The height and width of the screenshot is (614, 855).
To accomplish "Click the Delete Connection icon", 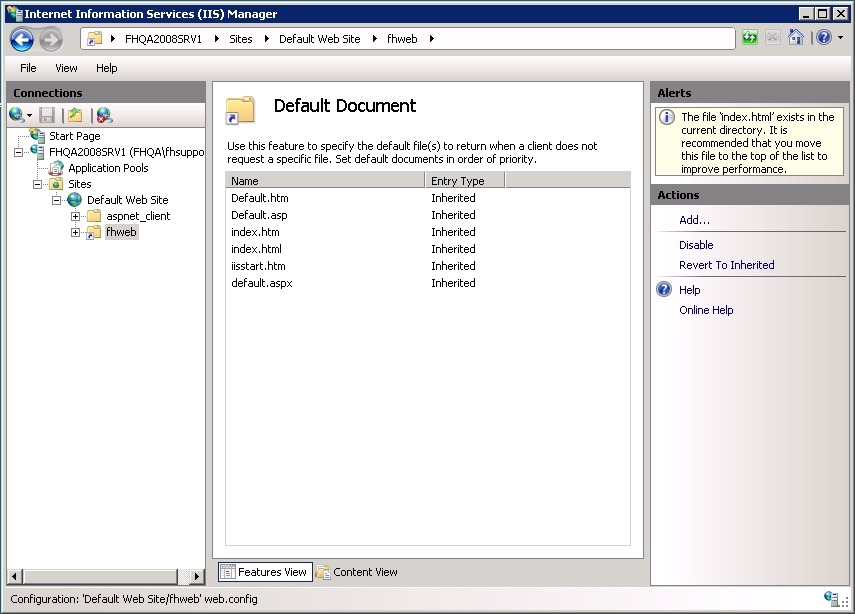I will [104, 115].
